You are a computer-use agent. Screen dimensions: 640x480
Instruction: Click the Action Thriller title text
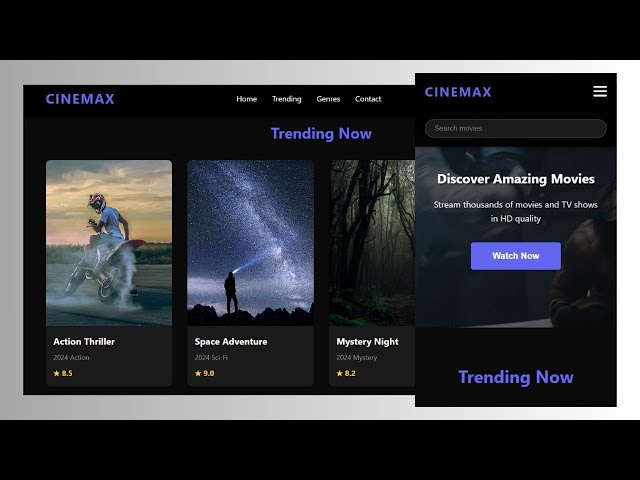point(84,342)
